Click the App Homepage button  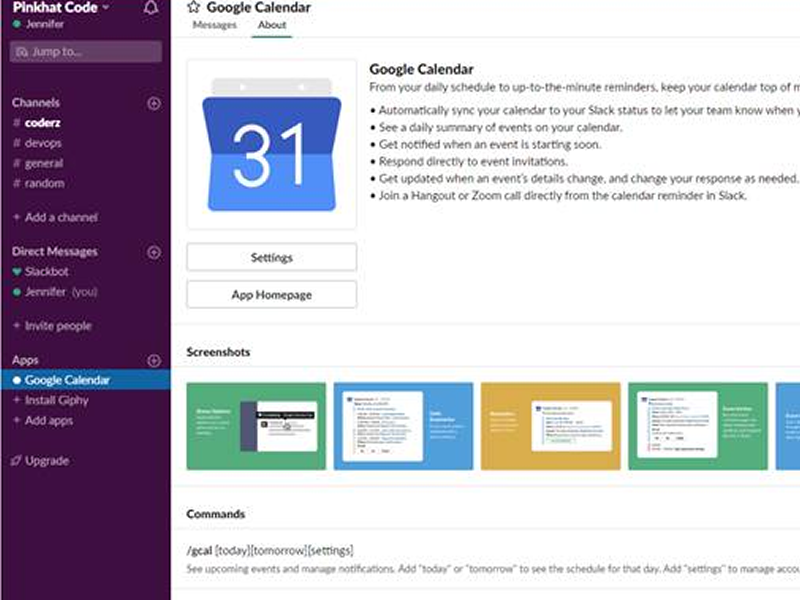pyautogui.click(x=271, y=295)
